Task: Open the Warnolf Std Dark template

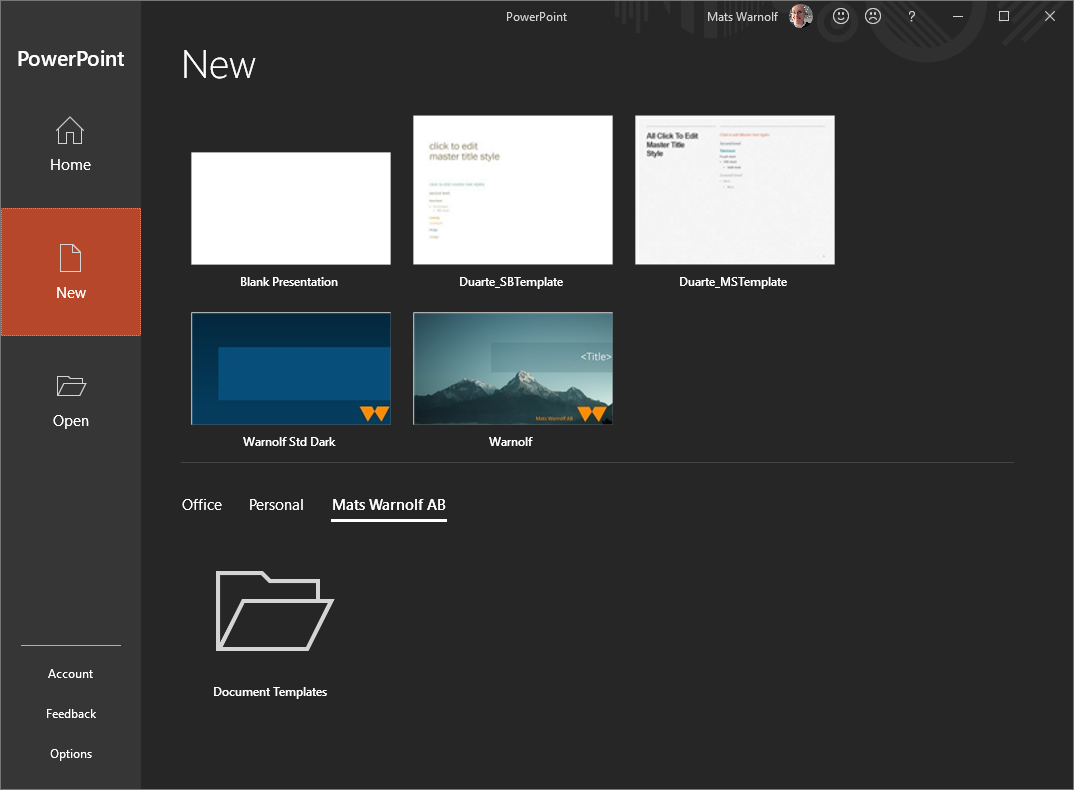Action: [x=290, y=368]
